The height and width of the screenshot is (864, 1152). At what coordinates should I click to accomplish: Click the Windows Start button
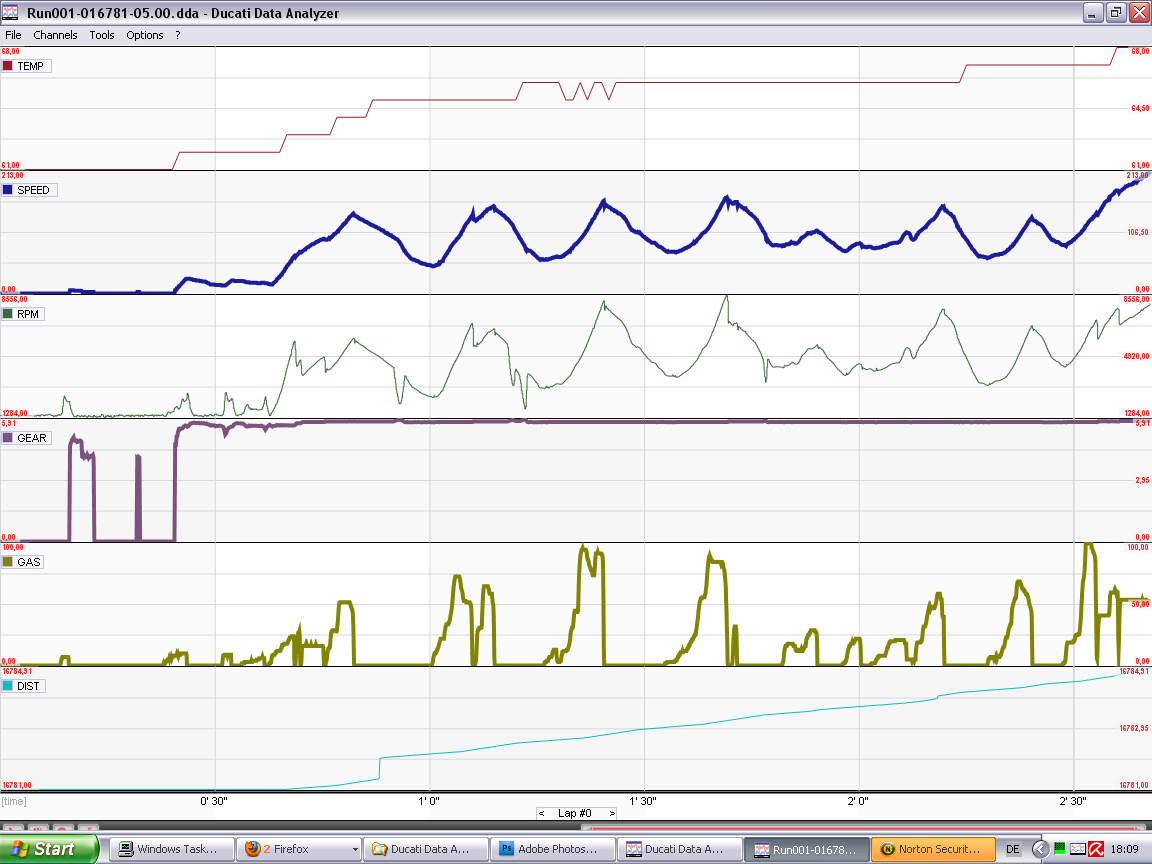[49, 849]
